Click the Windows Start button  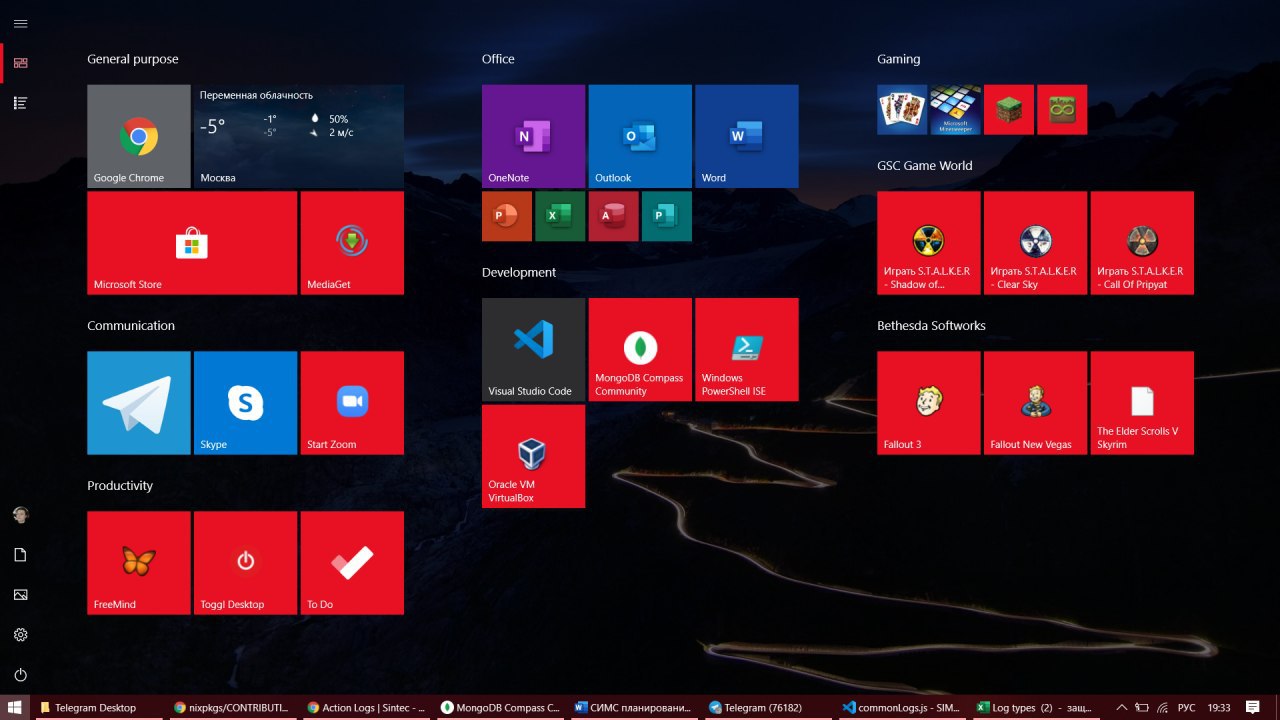click(x=15, y=707)
